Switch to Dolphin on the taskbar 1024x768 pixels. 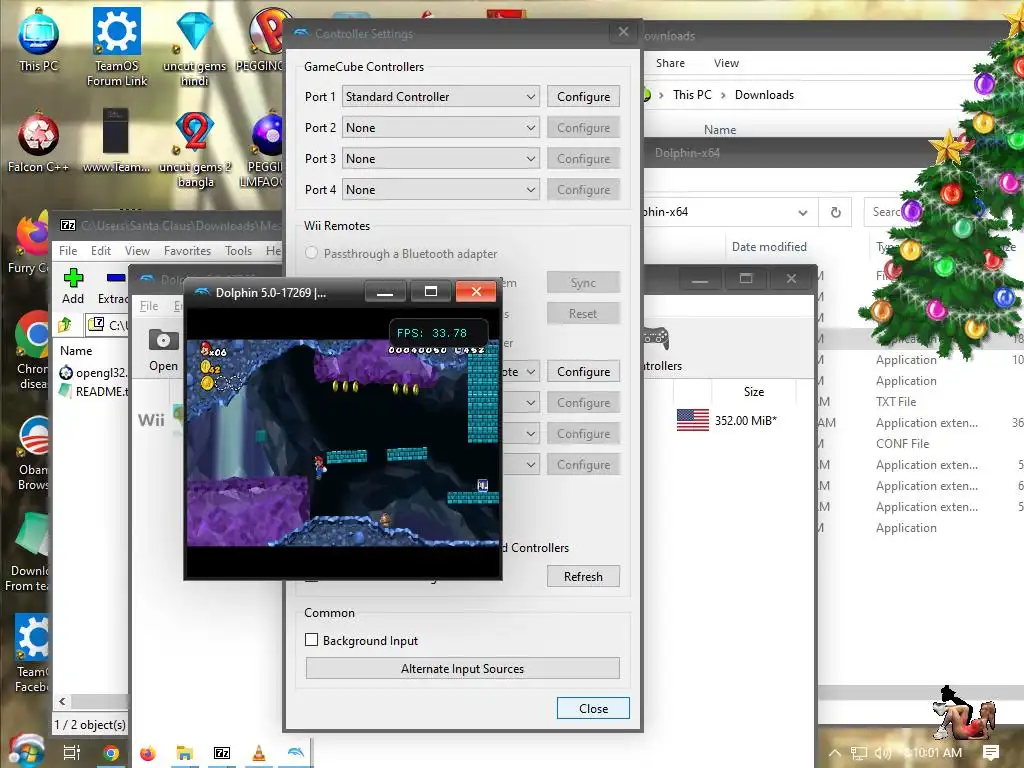(x=295, y=753)
